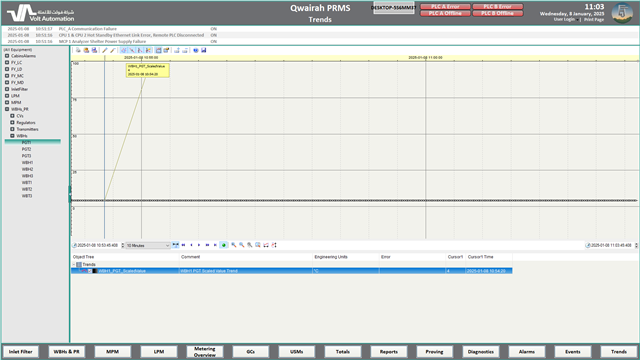
Task: Expand the Transmitters tree node
Action: (x=12, y=129)
